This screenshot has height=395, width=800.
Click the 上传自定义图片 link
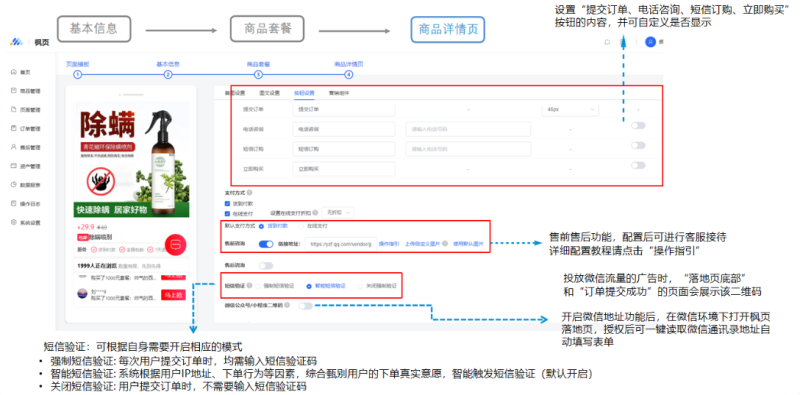click(x=423, y=244)
